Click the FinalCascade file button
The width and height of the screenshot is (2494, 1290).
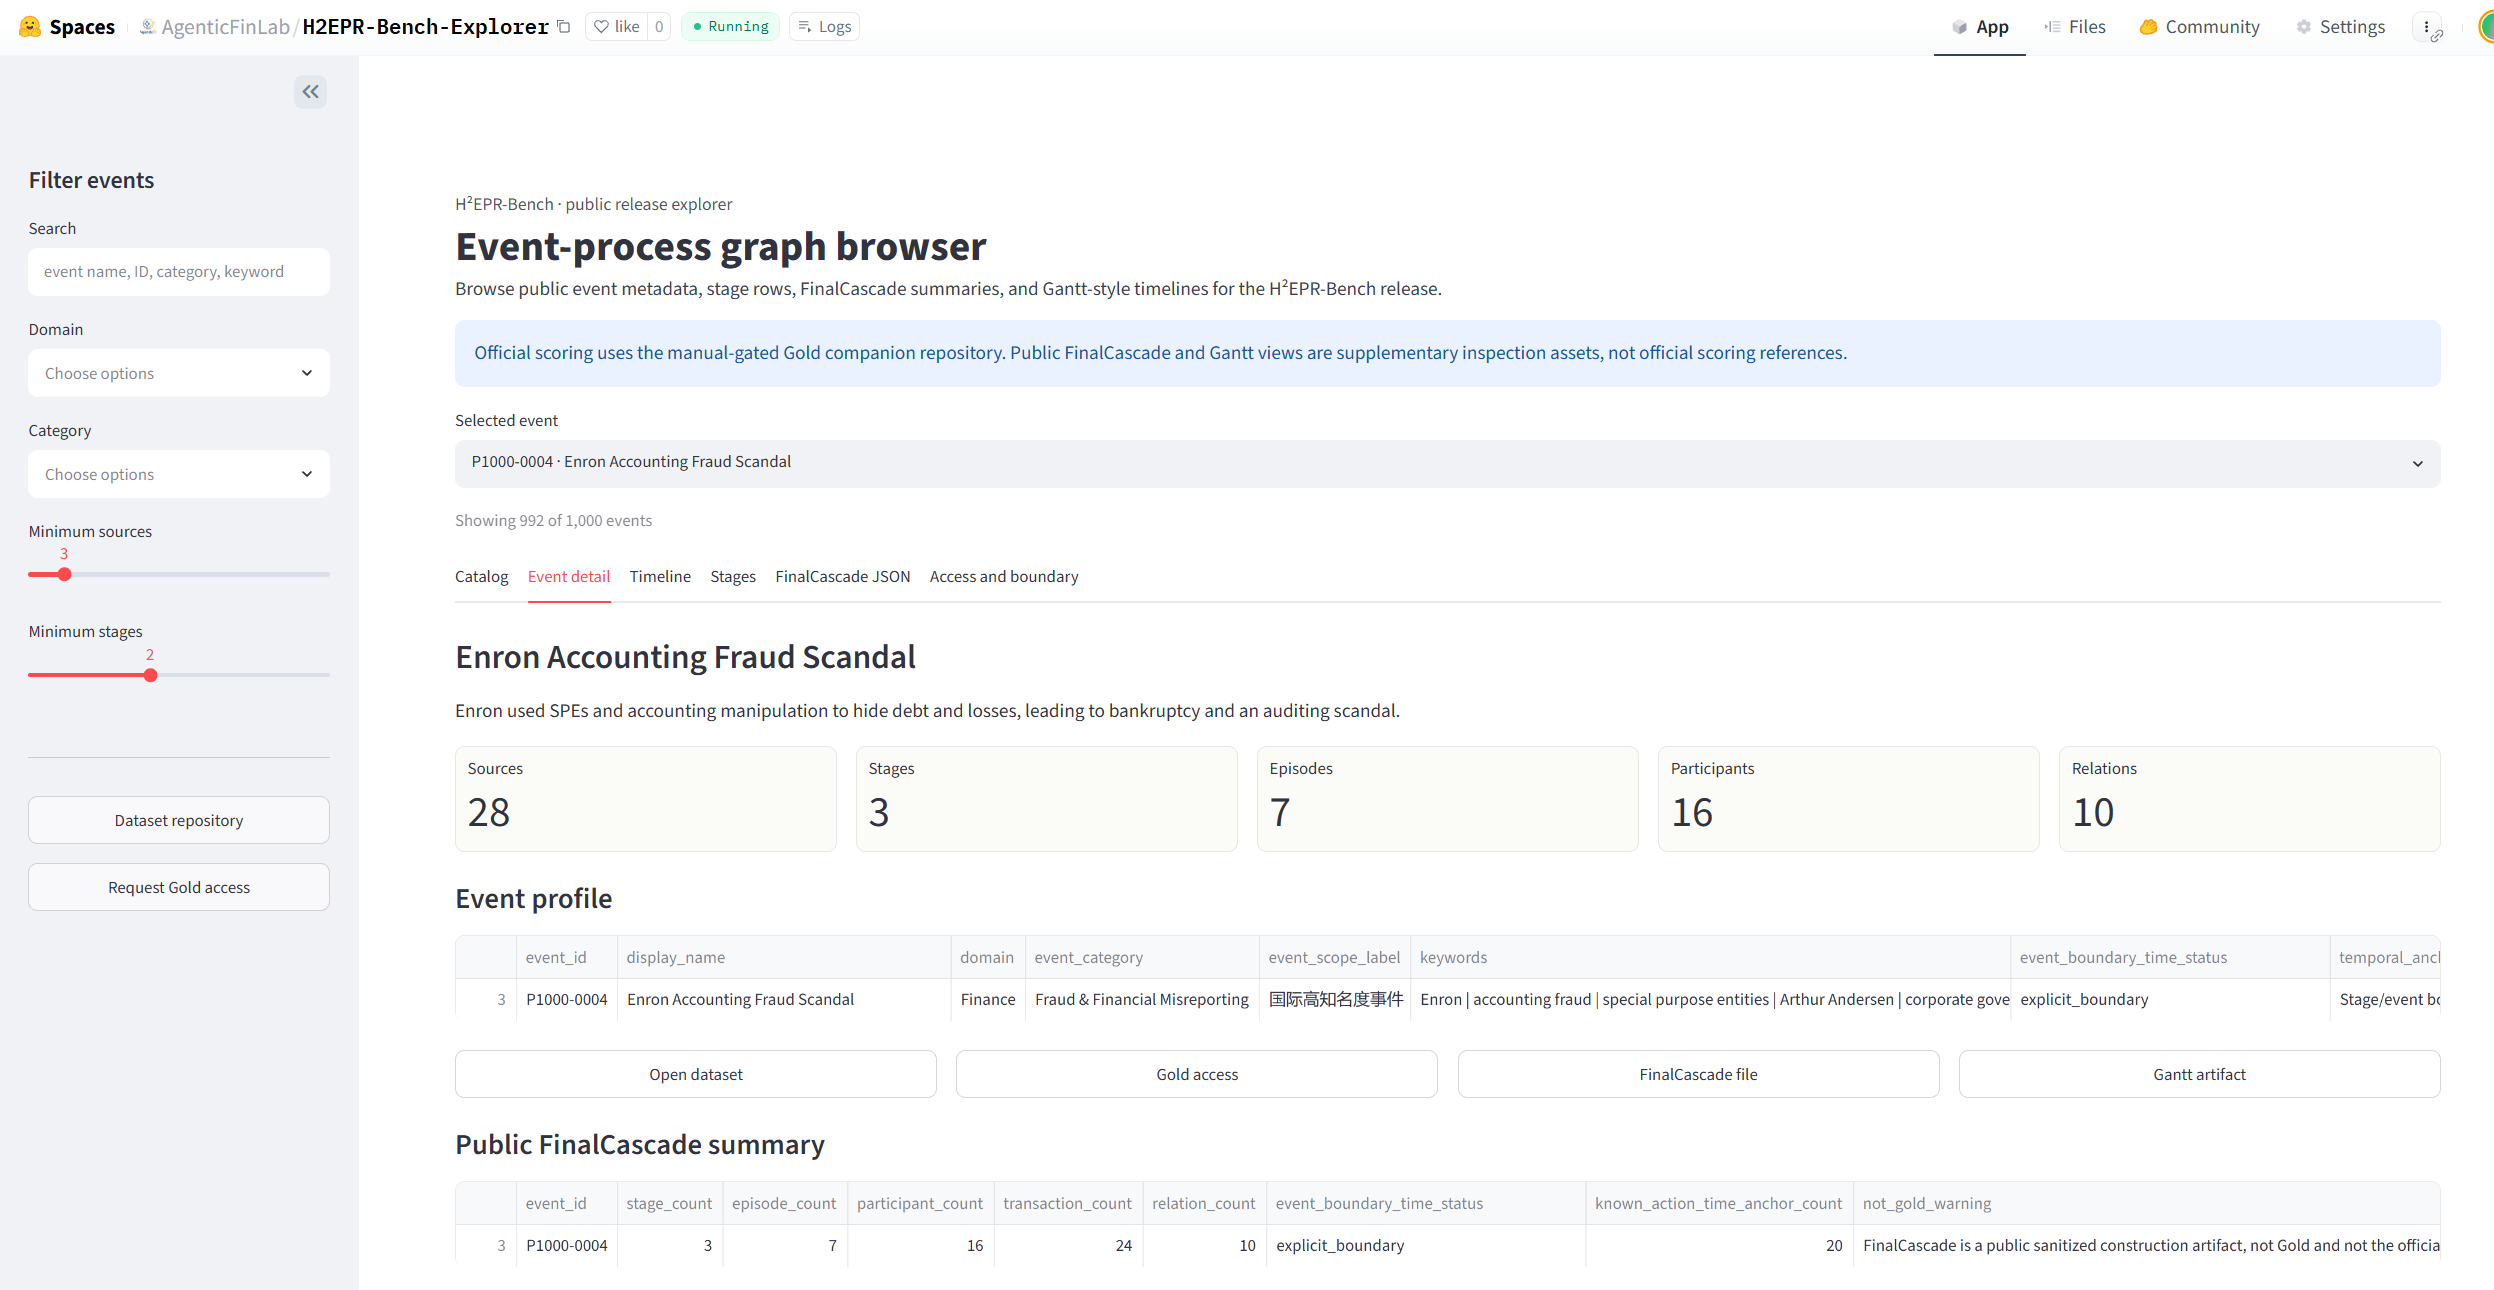[x=1698, y=1074]
